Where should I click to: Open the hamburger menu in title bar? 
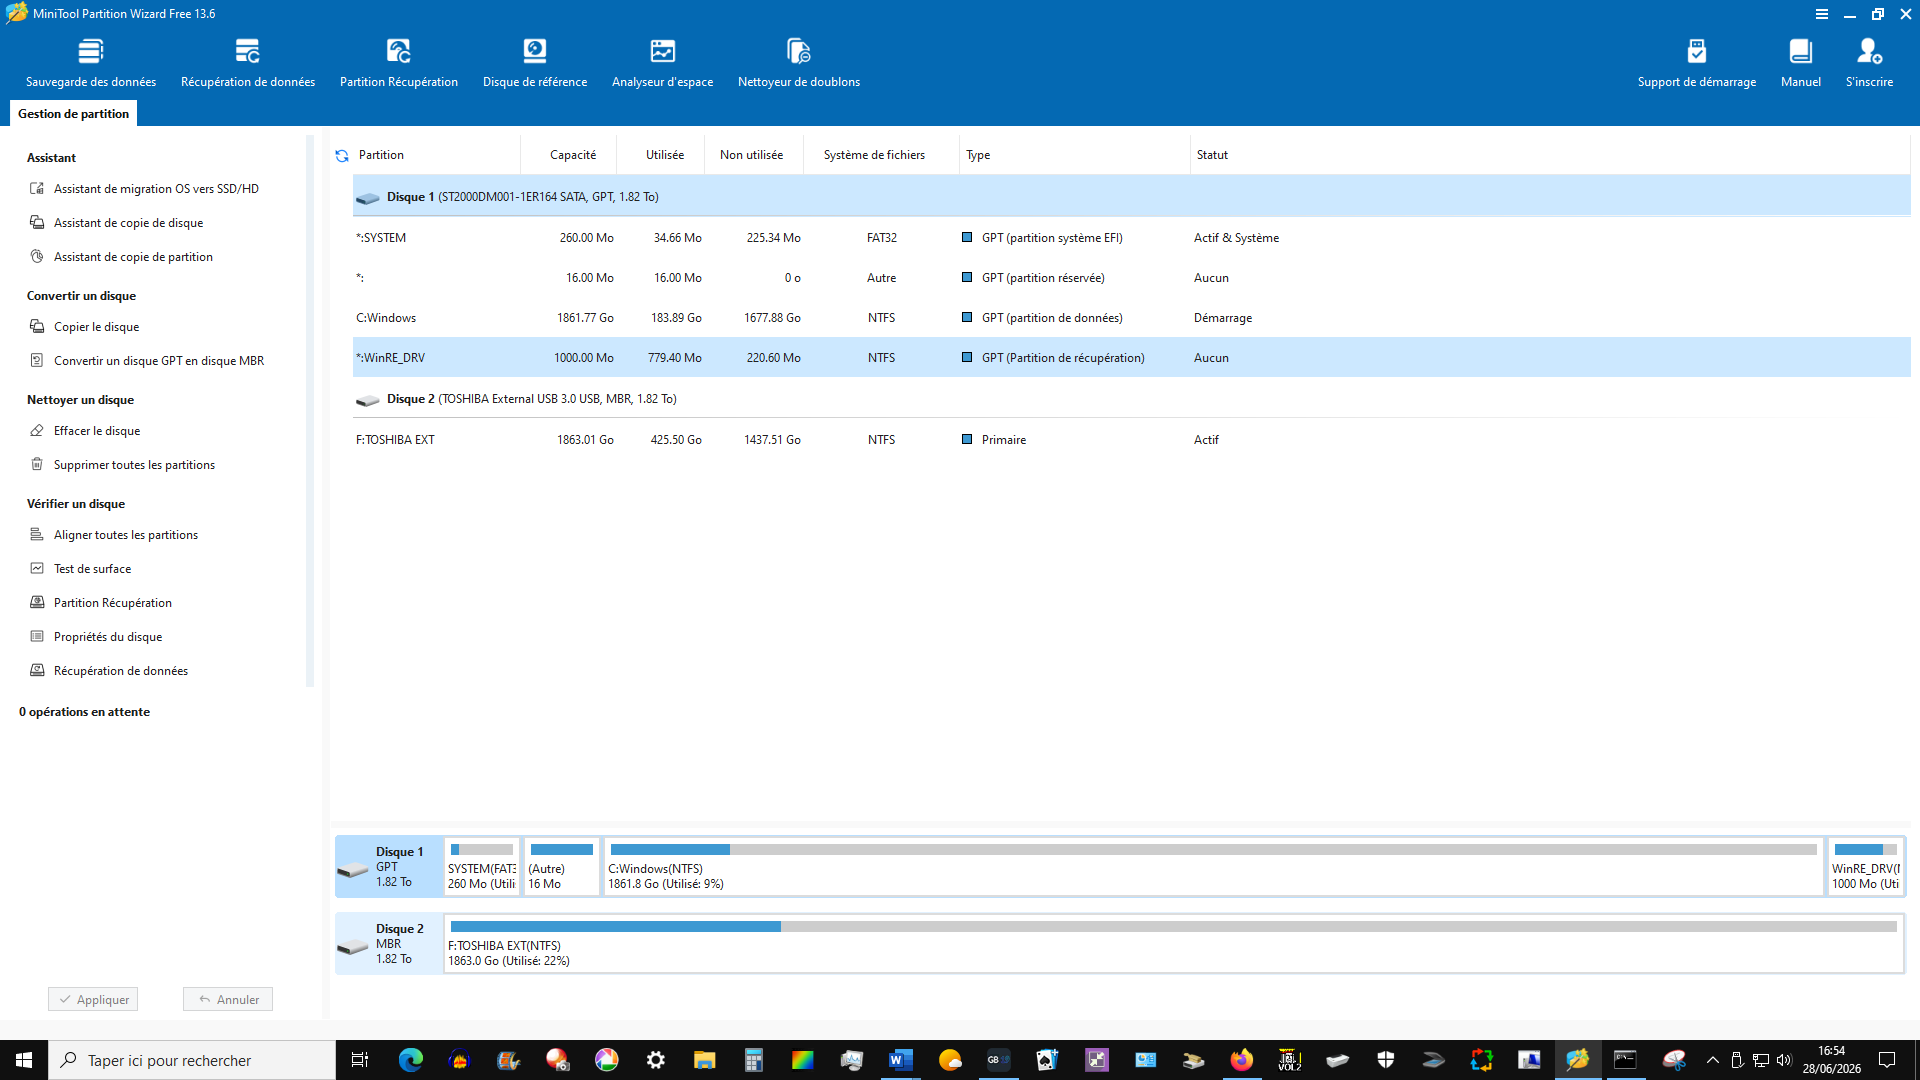1822,14
